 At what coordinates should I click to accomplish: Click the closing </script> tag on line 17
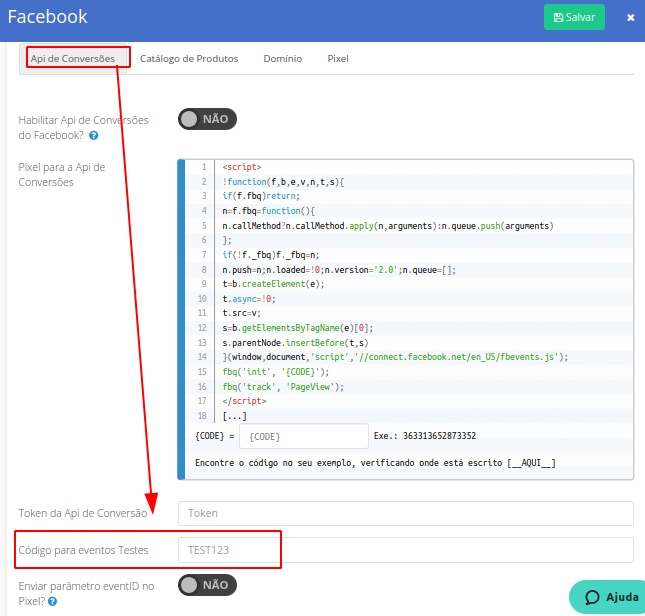point(244,401)
